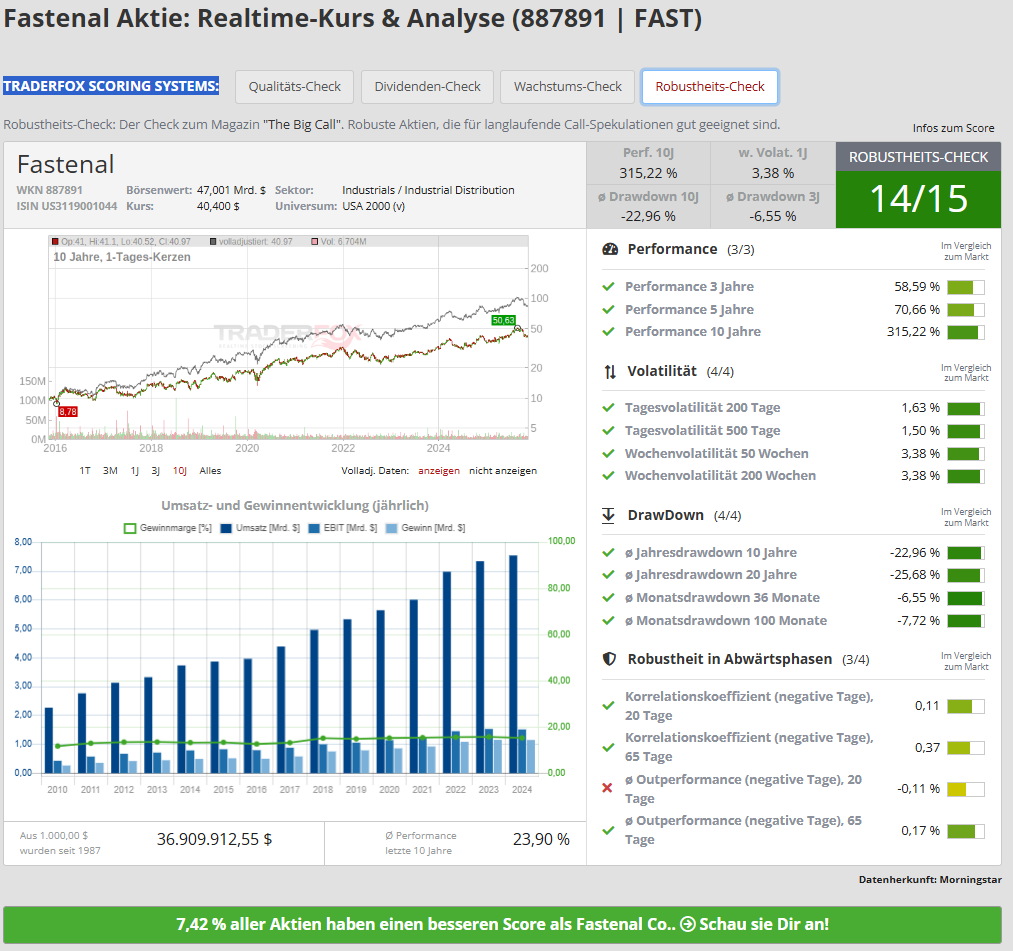The image size is (1013, 951).
Task: Click the green checkmark beside Performance 3 Jahre
Action: [607, 287]
